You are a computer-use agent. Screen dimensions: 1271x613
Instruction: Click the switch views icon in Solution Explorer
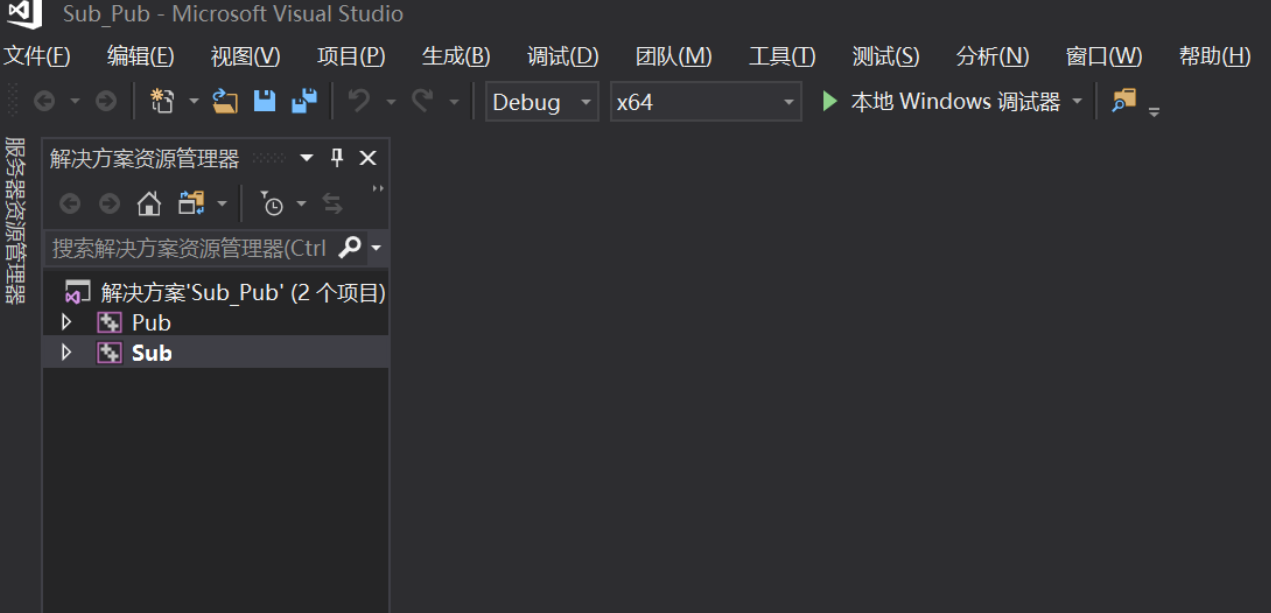tap(191, 204)
